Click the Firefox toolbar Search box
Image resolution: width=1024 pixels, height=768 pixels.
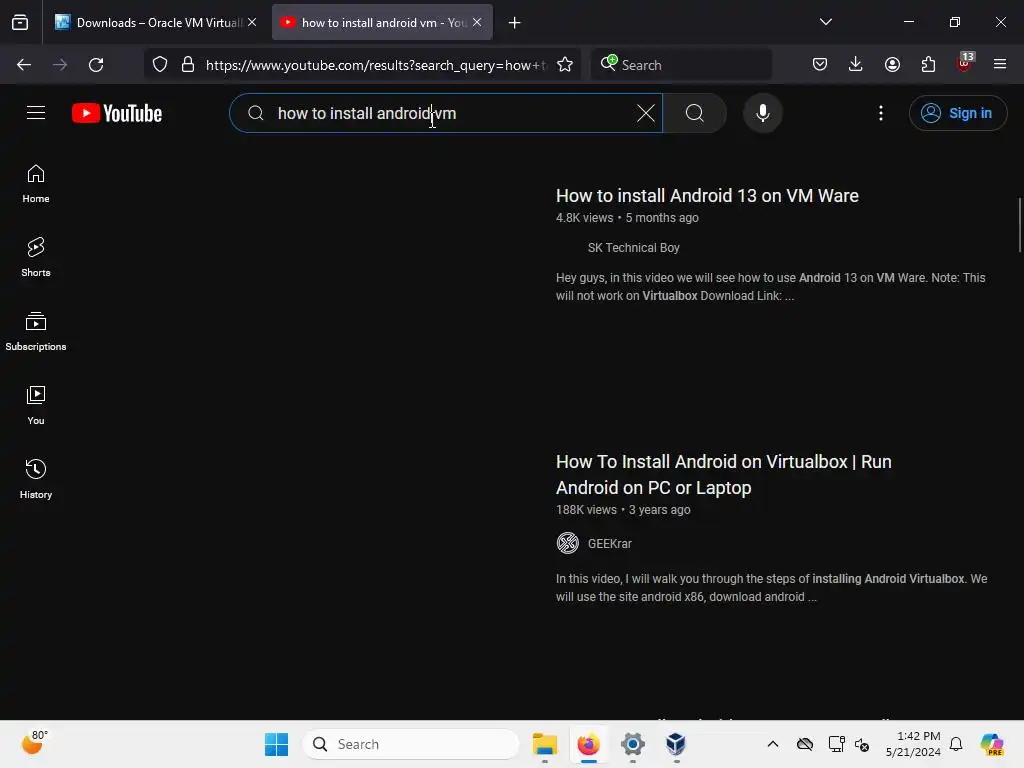(681, 65)
